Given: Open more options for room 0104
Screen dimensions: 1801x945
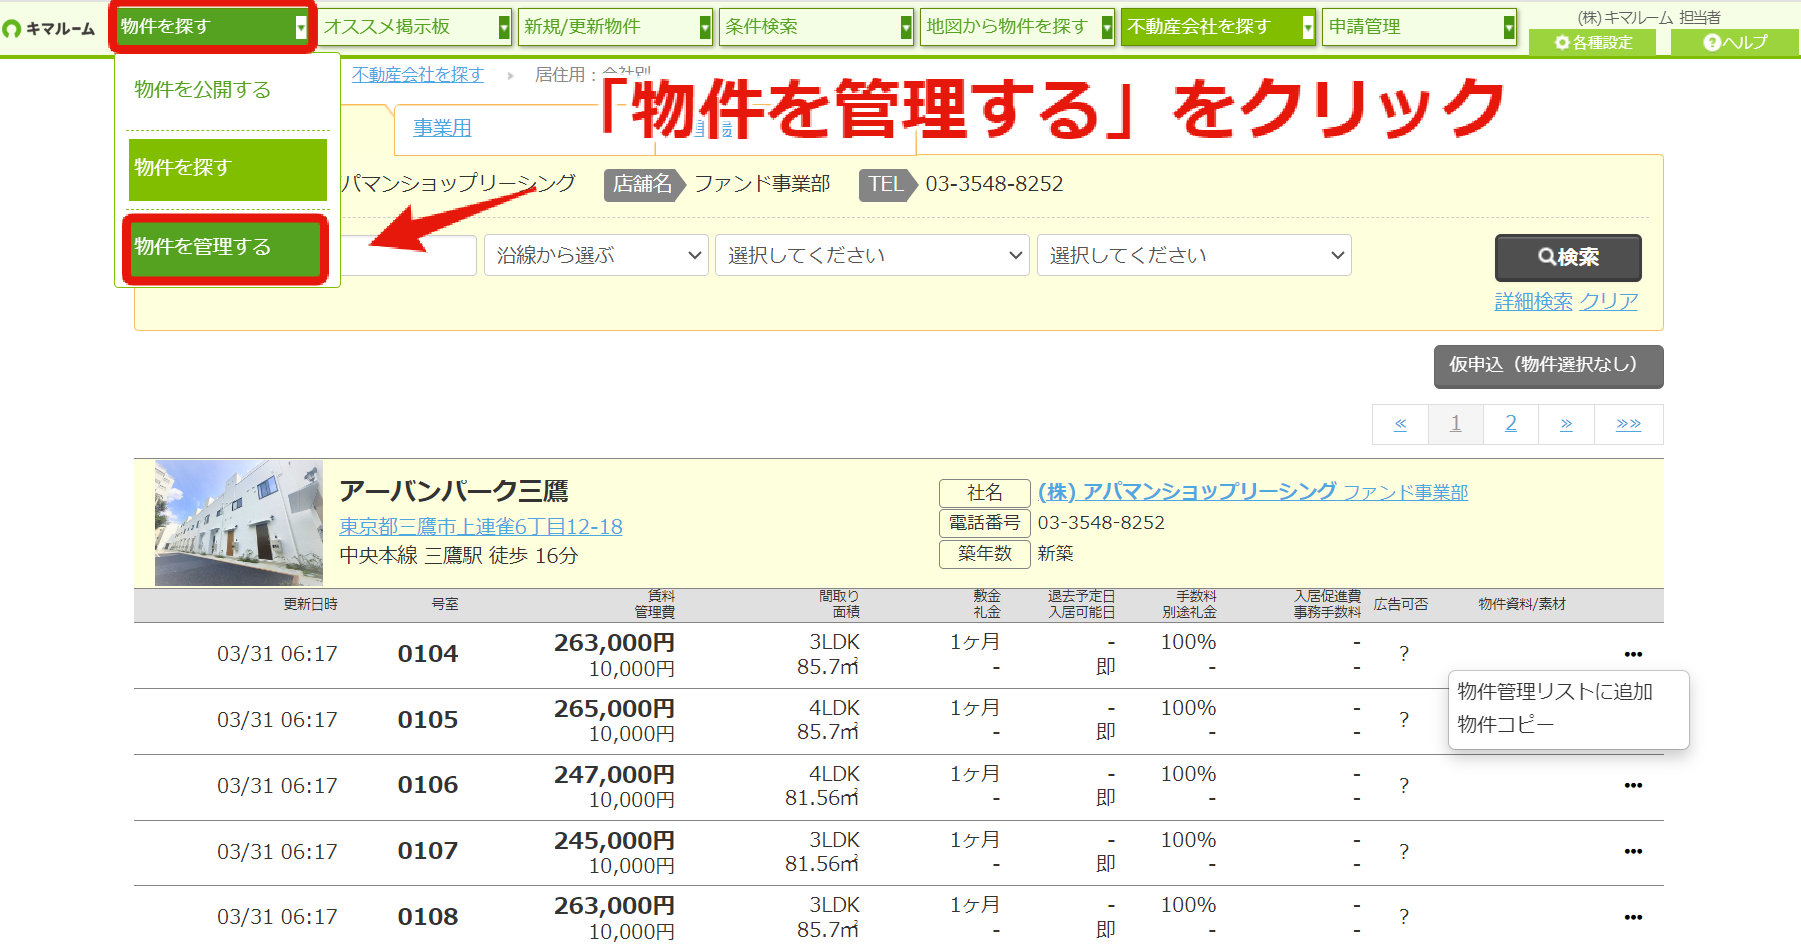Looking at the screenshot, I should click(1633, 654).
